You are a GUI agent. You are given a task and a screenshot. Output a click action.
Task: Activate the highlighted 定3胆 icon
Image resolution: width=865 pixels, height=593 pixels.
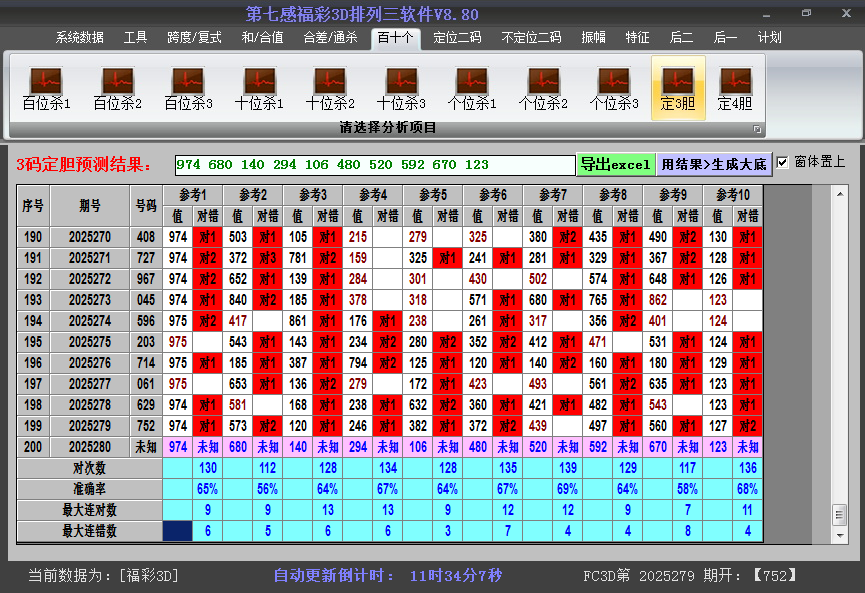pyautogui.click(x=679, y=85)
